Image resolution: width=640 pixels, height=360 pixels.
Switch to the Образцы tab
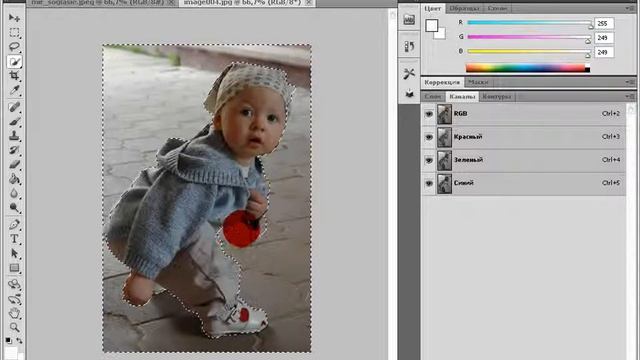(464, 8)
